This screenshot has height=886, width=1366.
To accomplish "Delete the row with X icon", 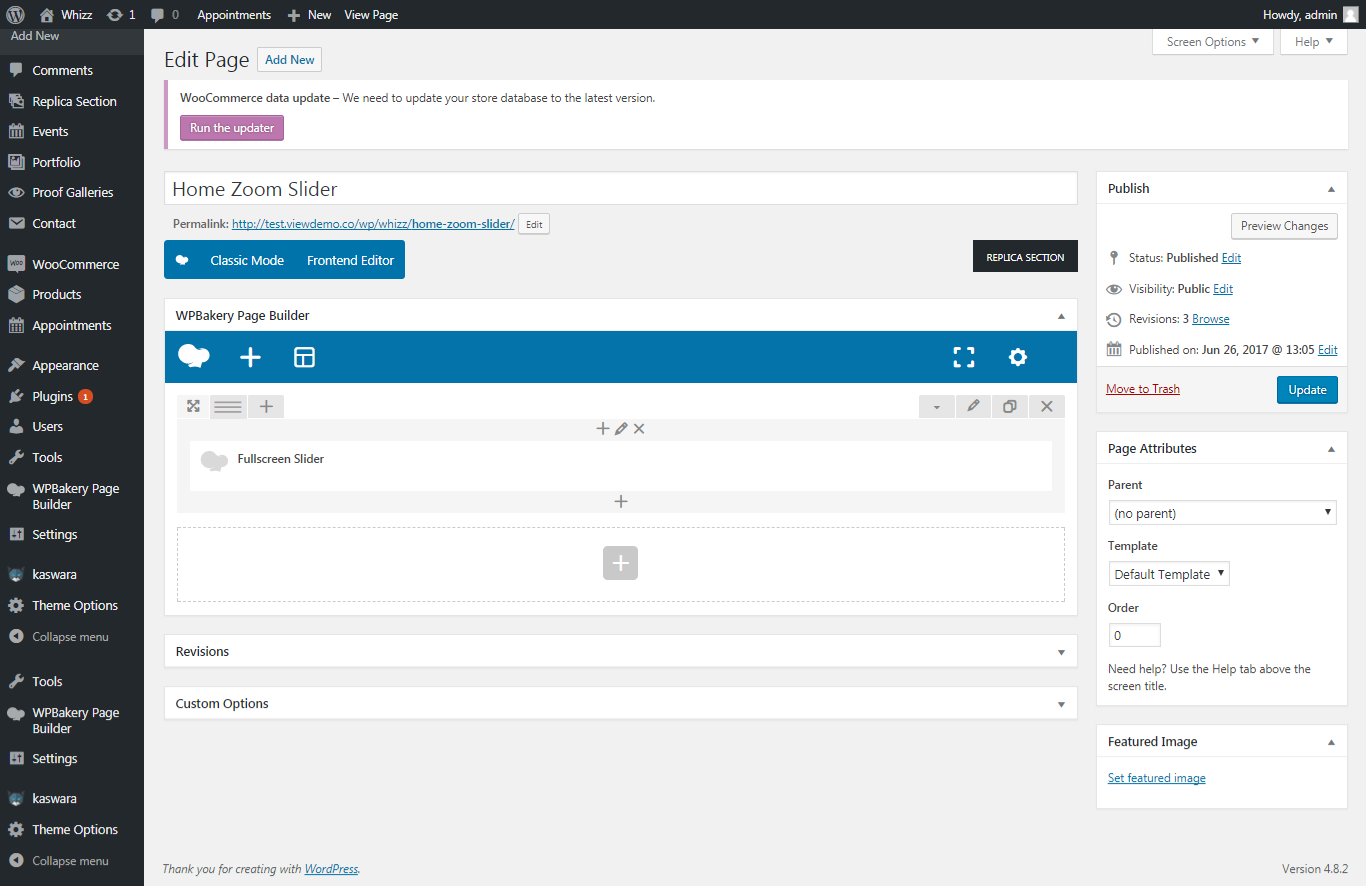I will click(x=1047, y=406).
